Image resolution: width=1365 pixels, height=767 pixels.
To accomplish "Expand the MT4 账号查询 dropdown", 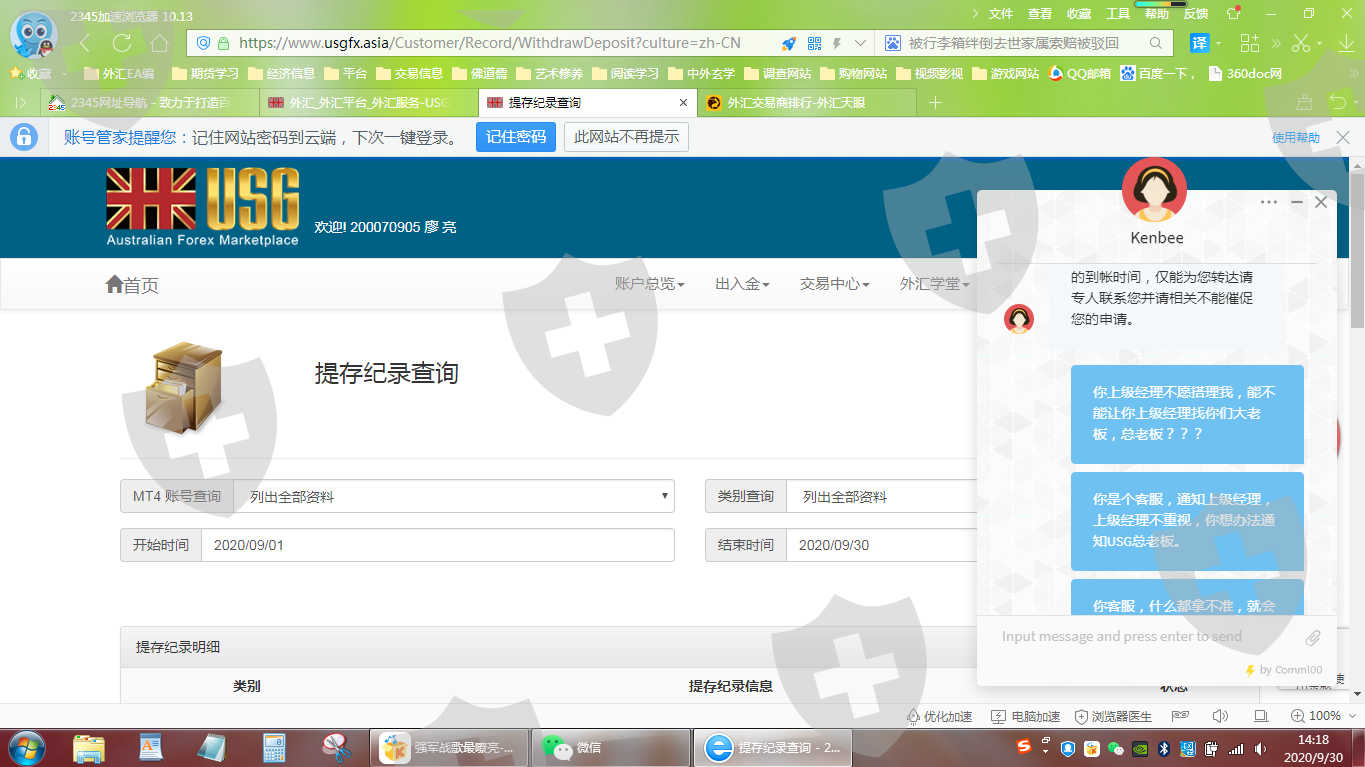I will (x=453, y=496).
